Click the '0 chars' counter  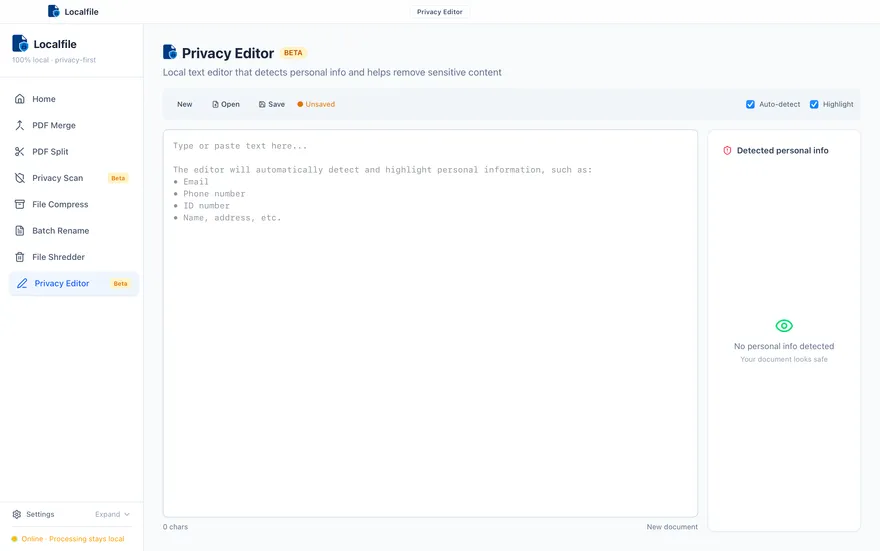point(175,527)
